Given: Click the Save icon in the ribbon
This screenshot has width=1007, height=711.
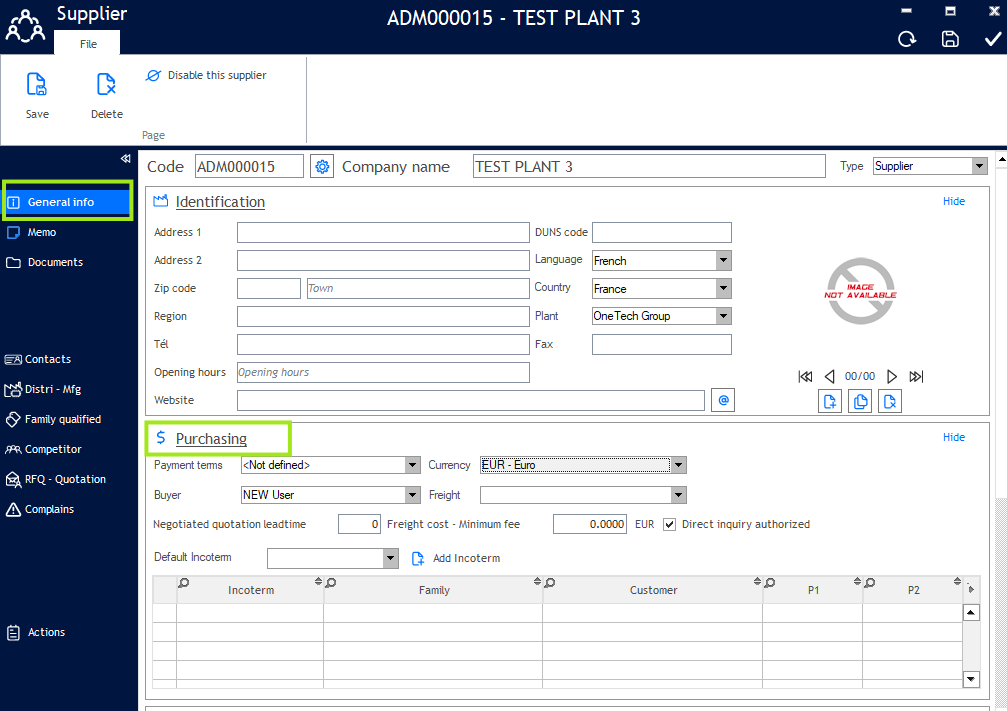Looking at the screenshot, I should [x=37, y=86].
